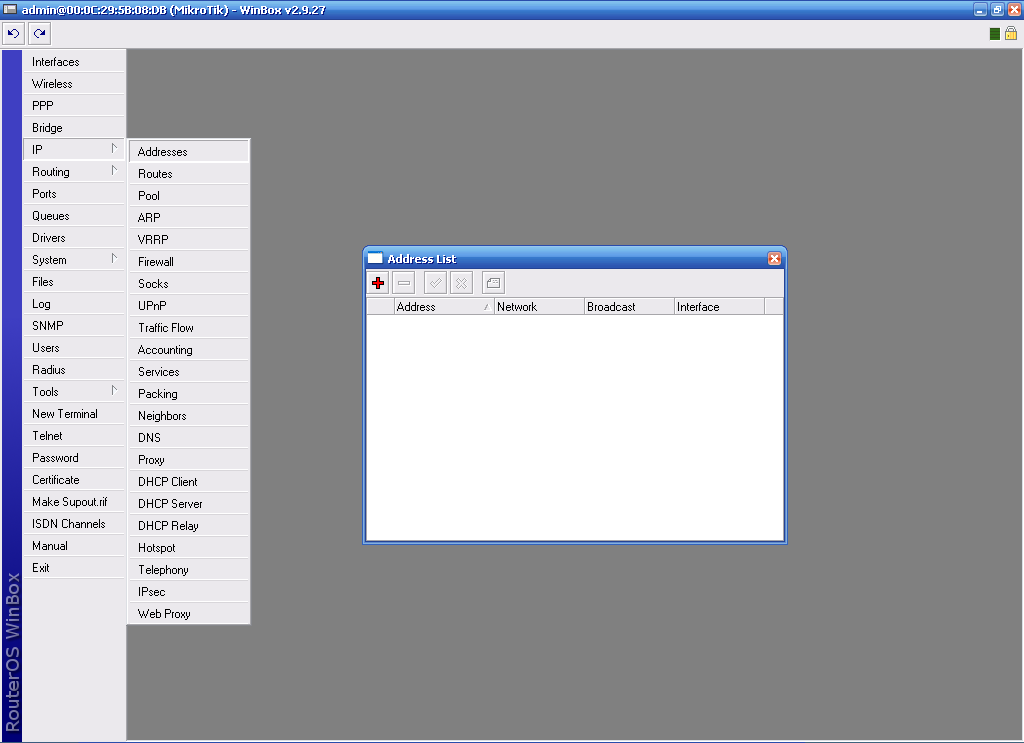Viewport: 1024px width, 743px height.
Task: Open the Interfaces menu item
Action: click(x=74, y=62)
